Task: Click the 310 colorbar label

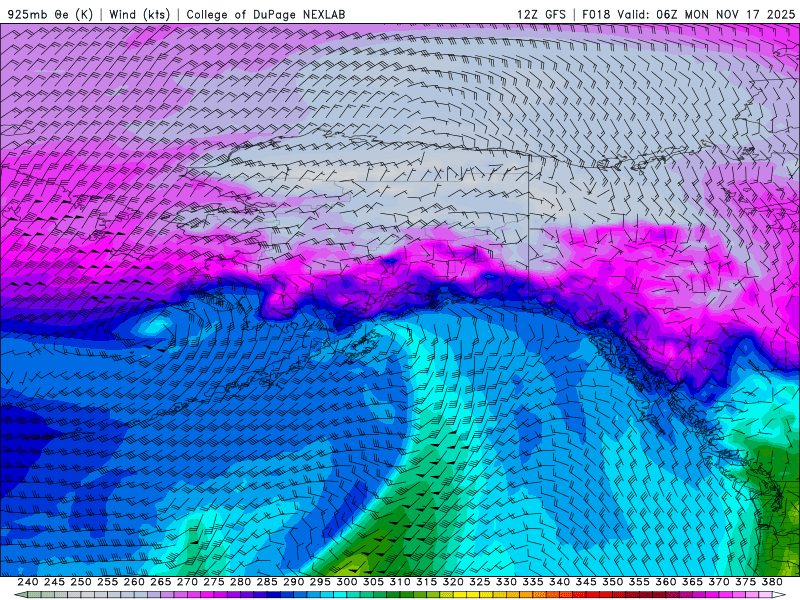Action: click(399, 582)
